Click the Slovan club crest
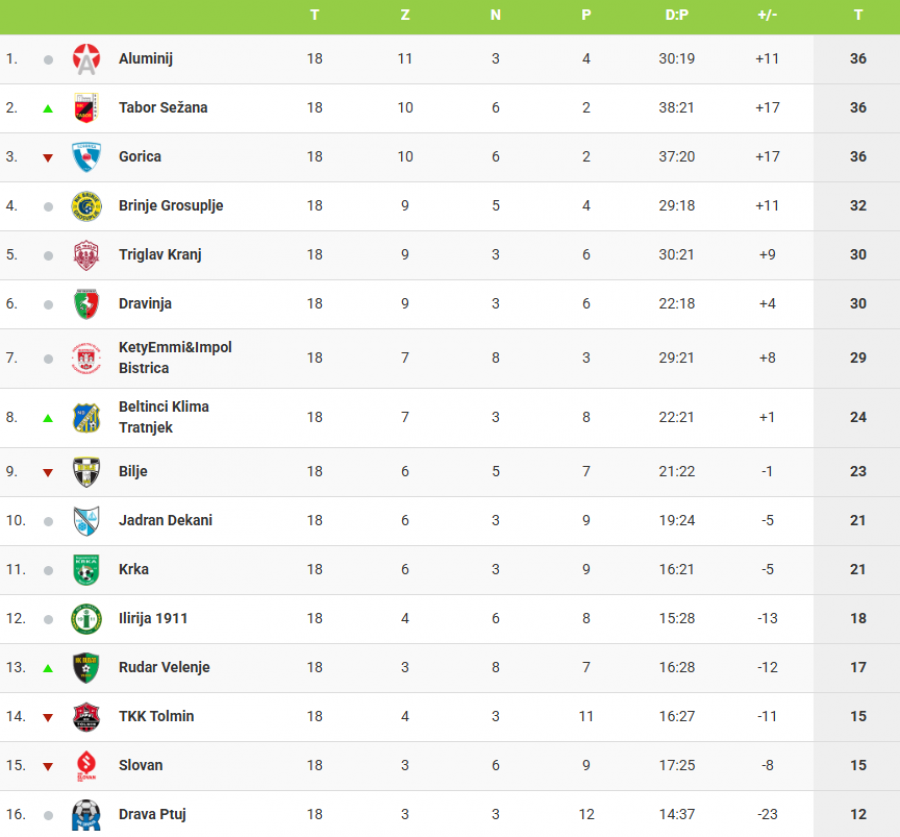Screen dimensions: 900x837 [x=87, y=766]
